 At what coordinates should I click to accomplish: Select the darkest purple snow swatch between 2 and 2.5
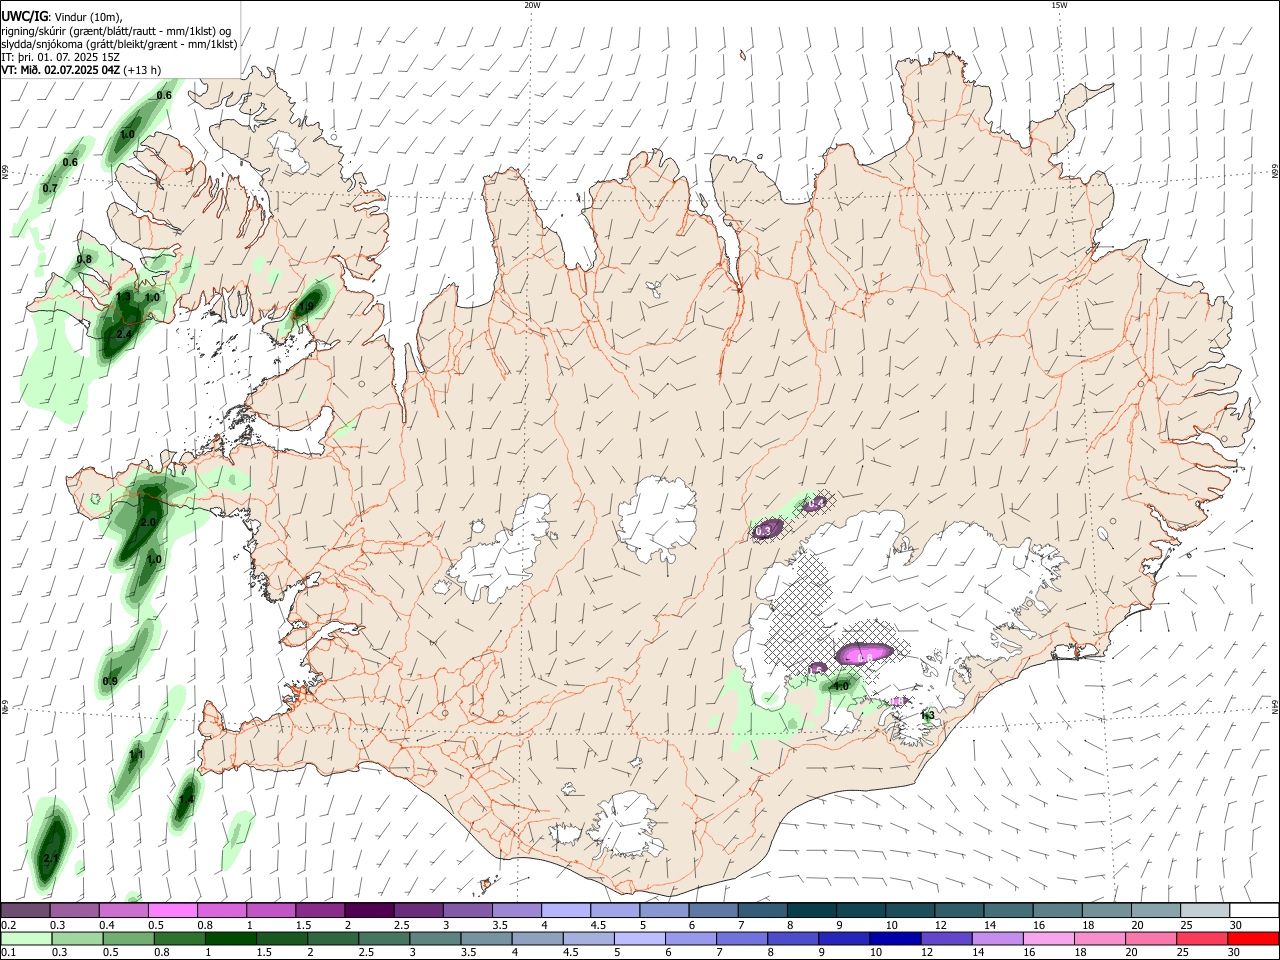pyautogui.click(x=368, y=910)
